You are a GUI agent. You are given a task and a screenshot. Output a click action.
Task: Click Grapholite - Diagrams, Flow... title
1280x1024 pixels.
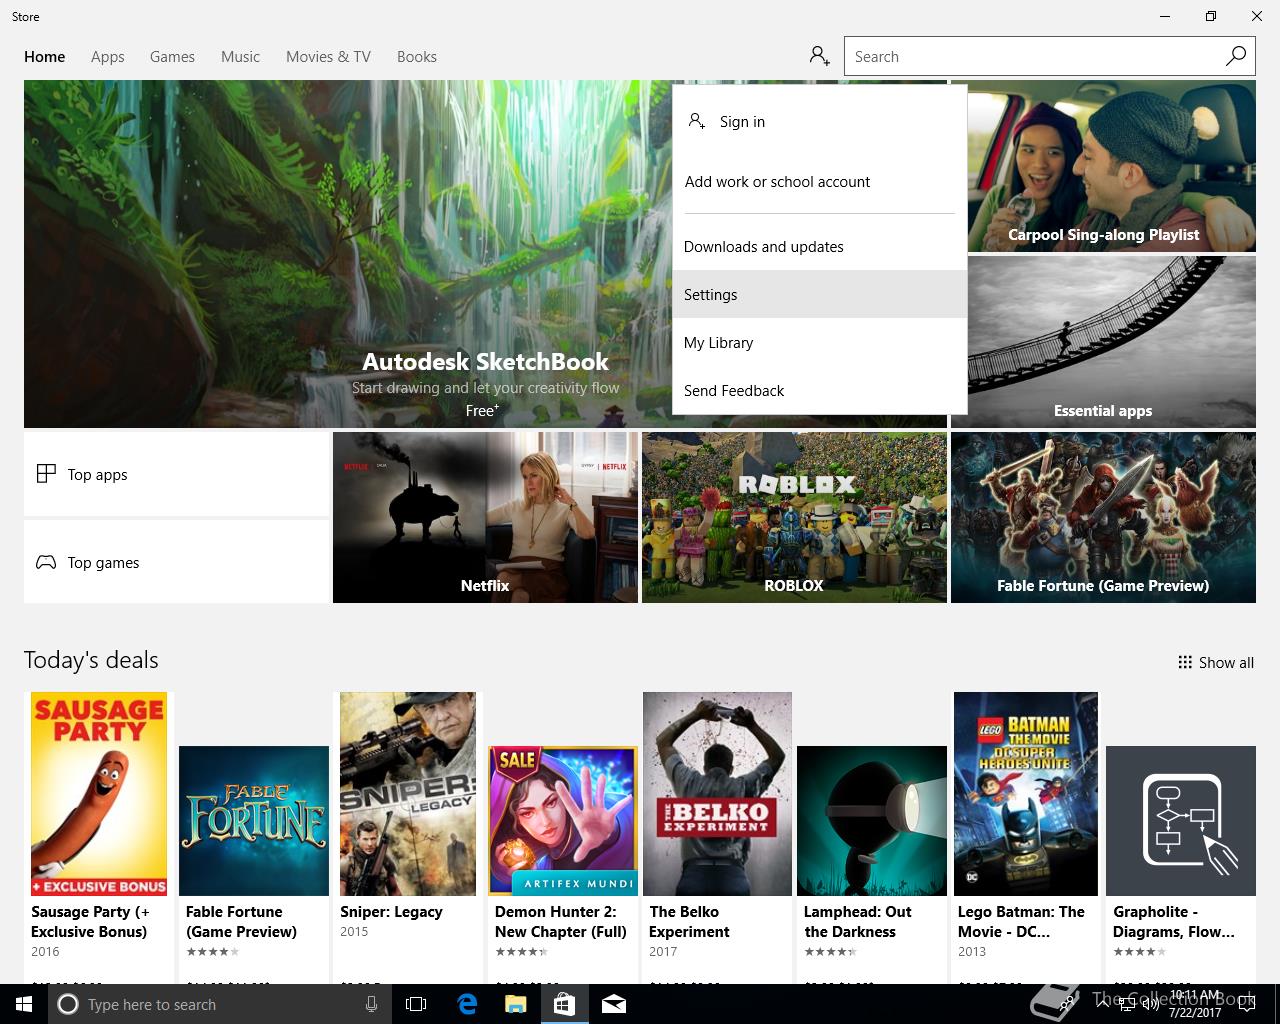tap(1174, 921)
